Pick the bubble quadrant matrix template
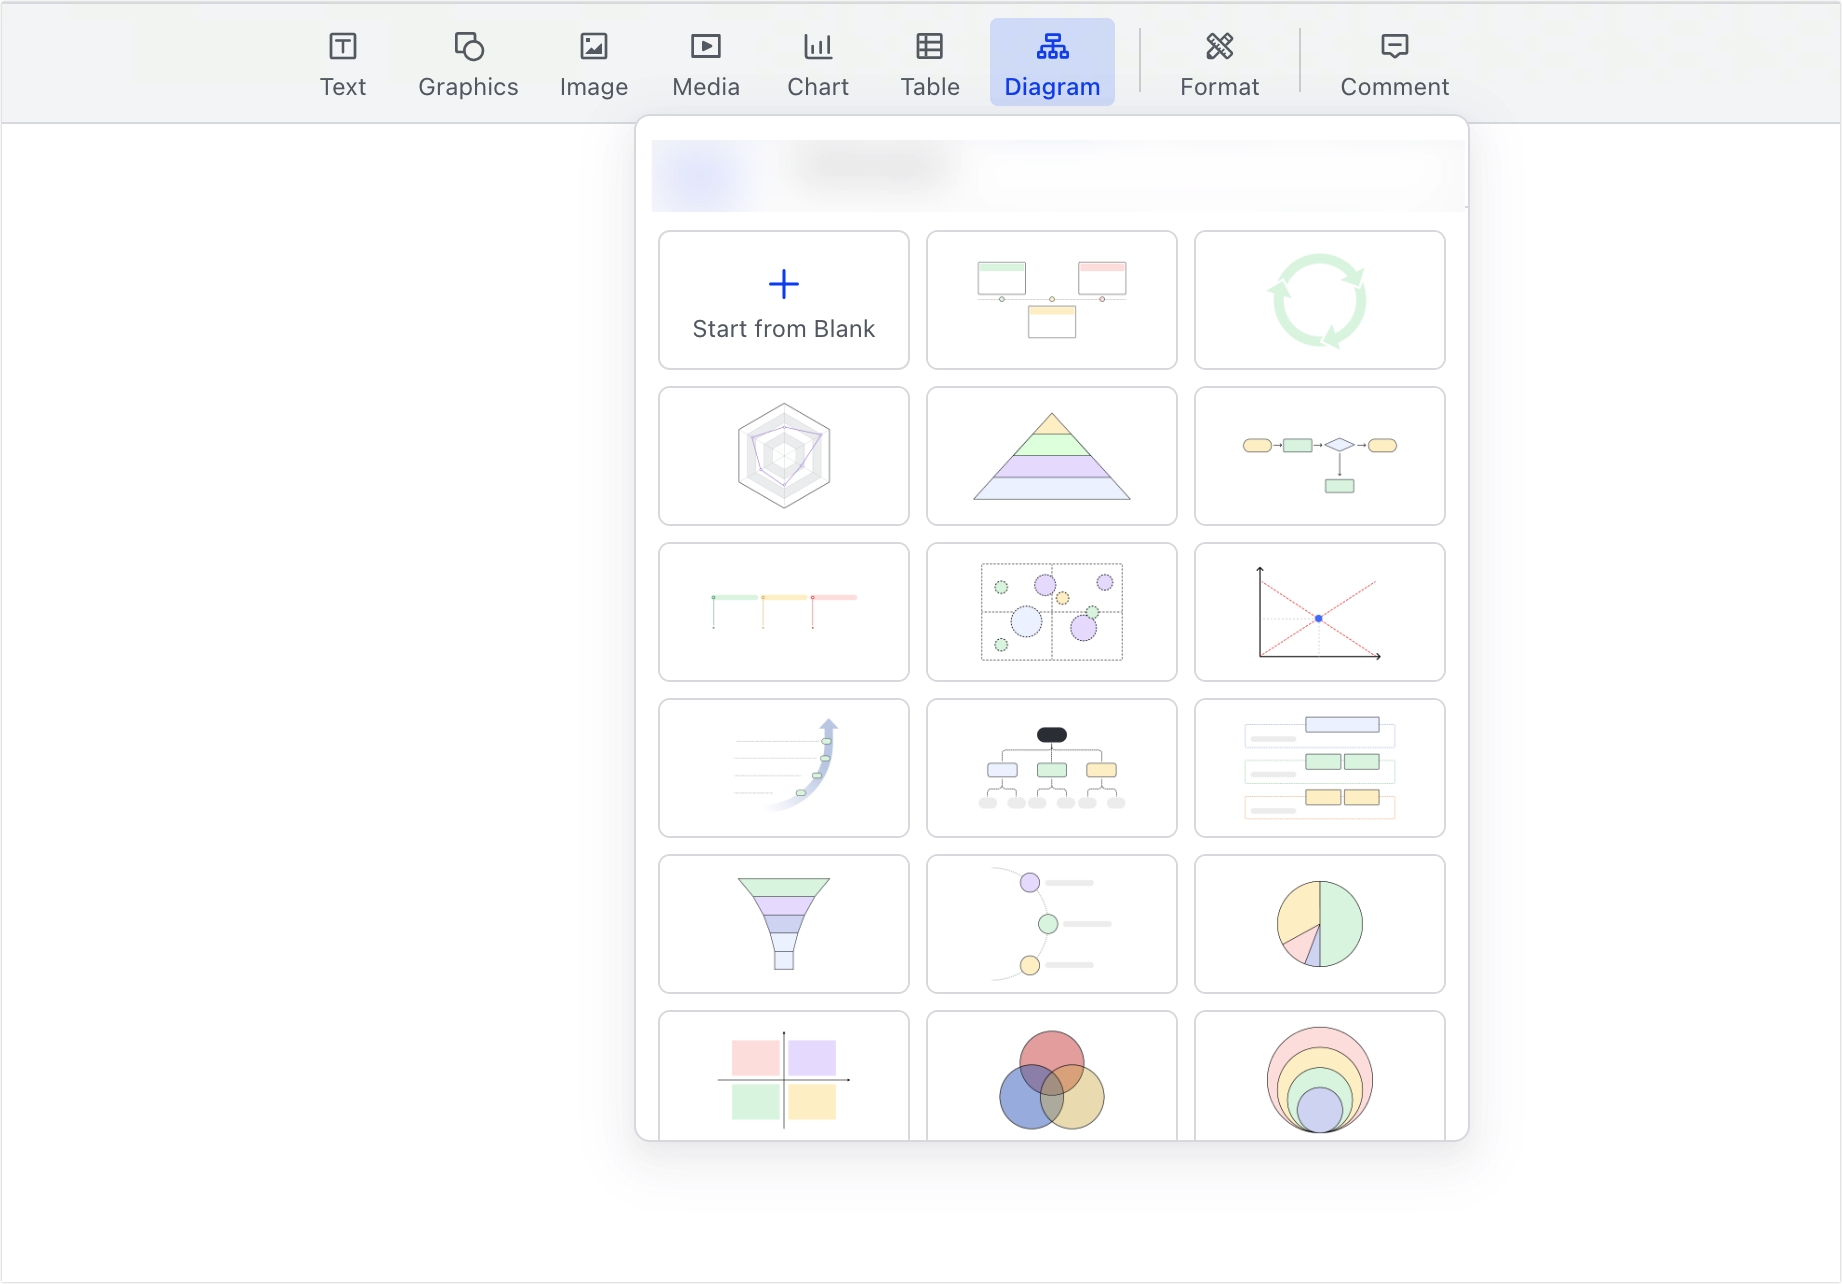Image resolution: width=1842 pixels, height=1284 pixels. point(1052,612)
